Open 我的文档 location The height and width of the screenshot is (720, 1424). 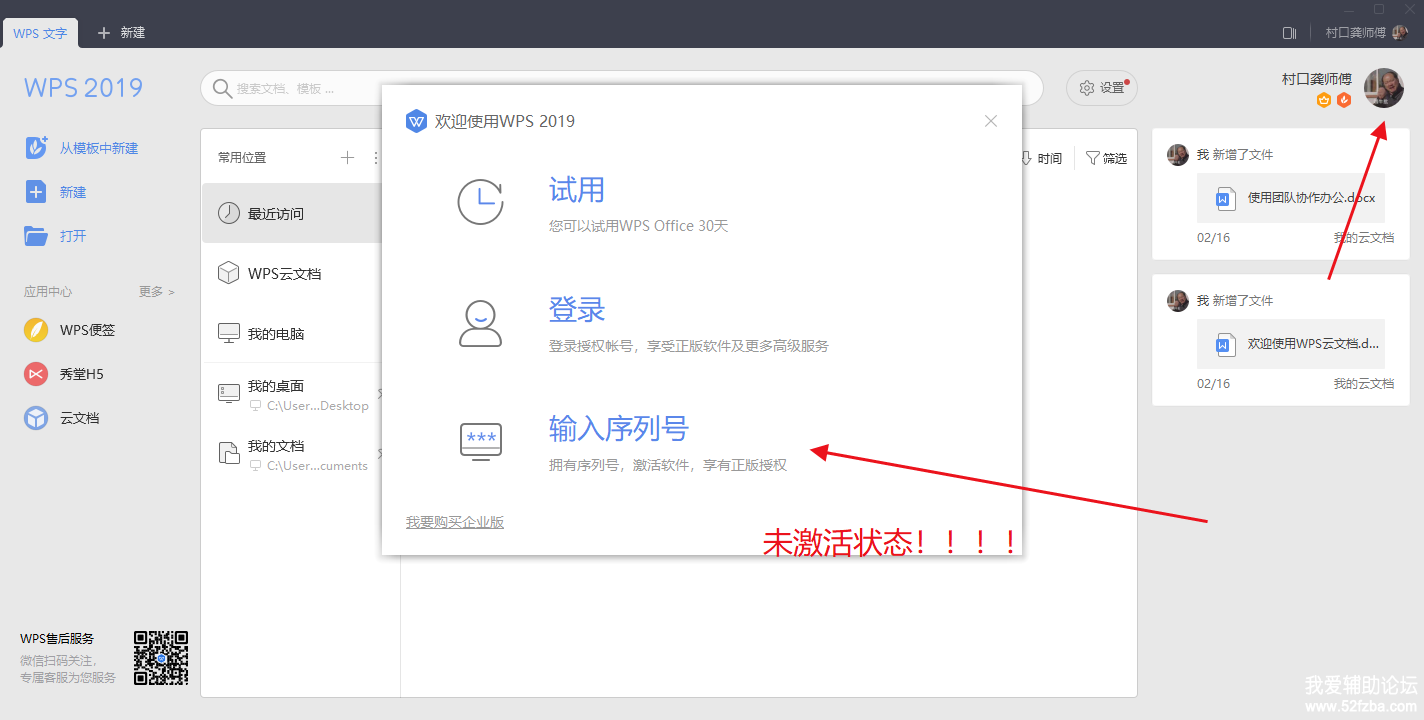[292, 455]
